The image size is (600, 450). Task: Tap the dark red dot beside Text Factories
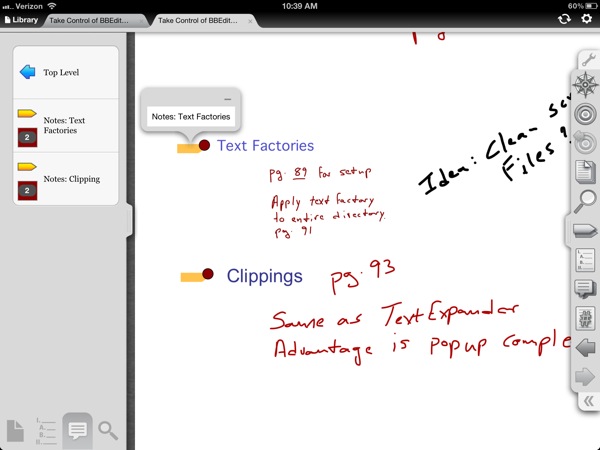tap(204, 145)
